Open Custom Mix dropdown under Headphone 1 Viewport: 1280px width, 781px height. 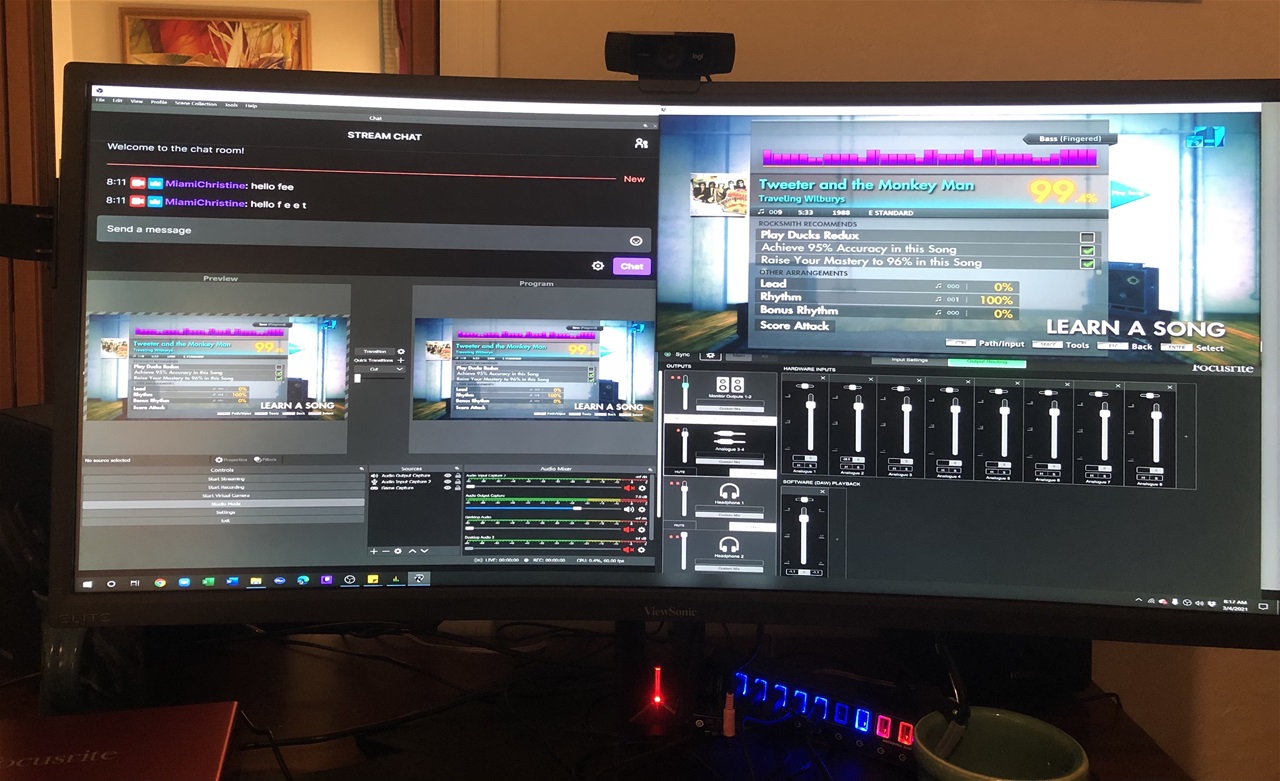click(x=730, y=514)
